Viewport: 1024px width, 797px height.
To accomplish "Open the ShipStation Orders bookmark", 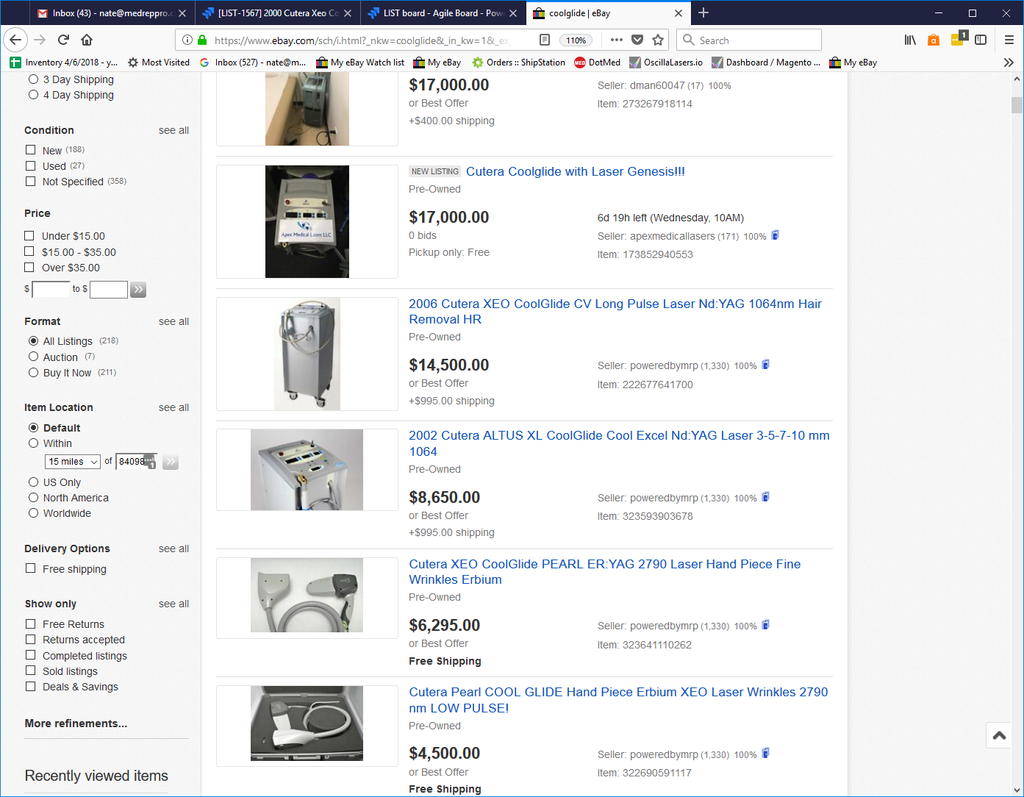I will [x=519, y=63].
